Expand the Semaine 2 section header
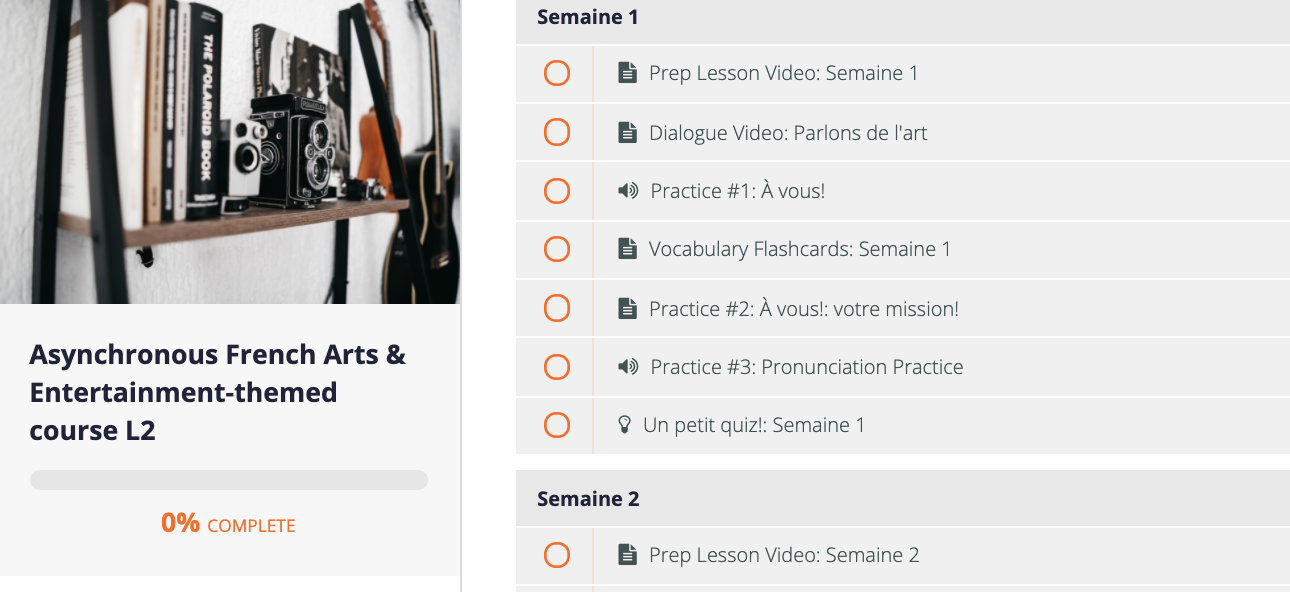 pos(903,498)
